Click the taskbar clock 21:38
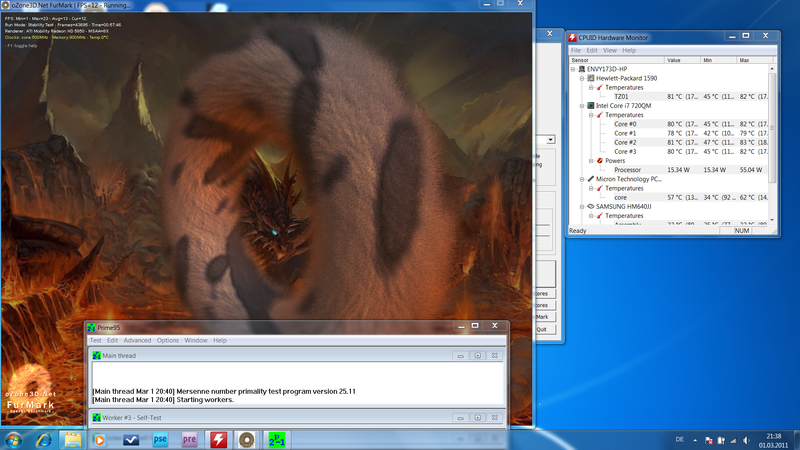 773,436
